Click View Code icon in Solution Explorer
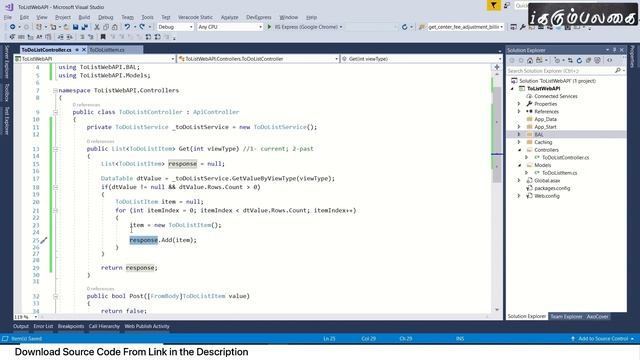The height and width of the screenshot is (360, 640). (x=609, y=60)
